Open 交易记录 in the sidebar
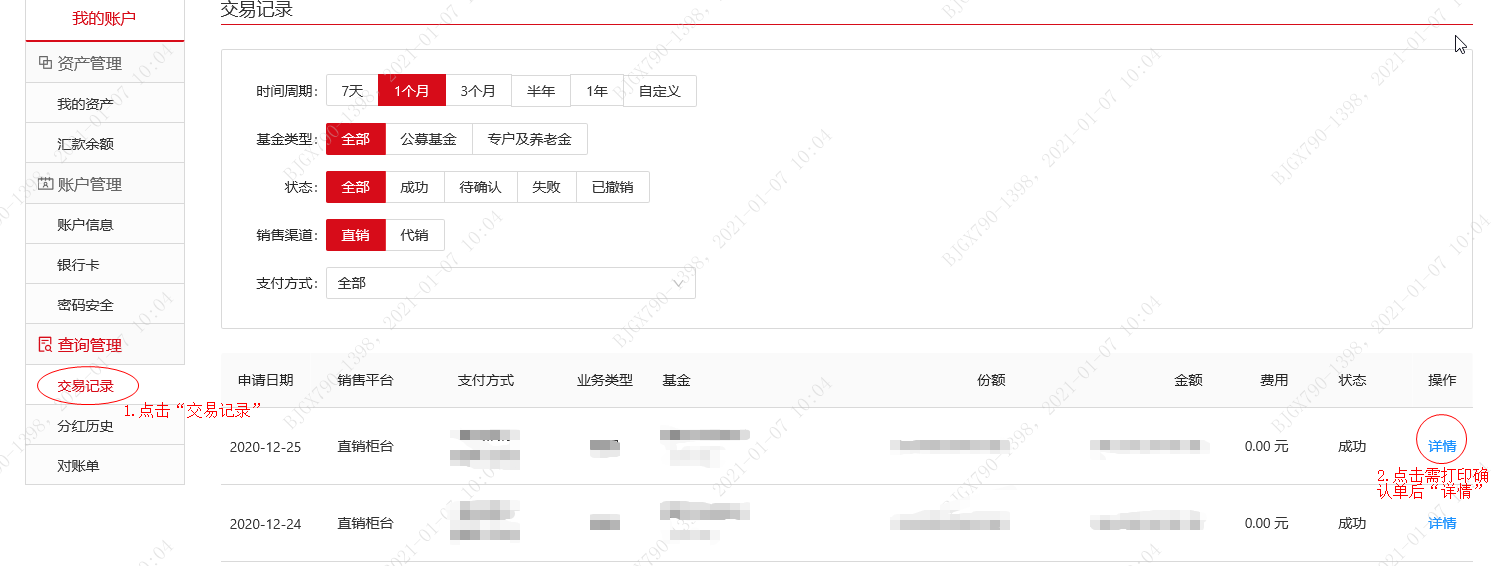This screenshot has width=1497, height=566. 86,386
